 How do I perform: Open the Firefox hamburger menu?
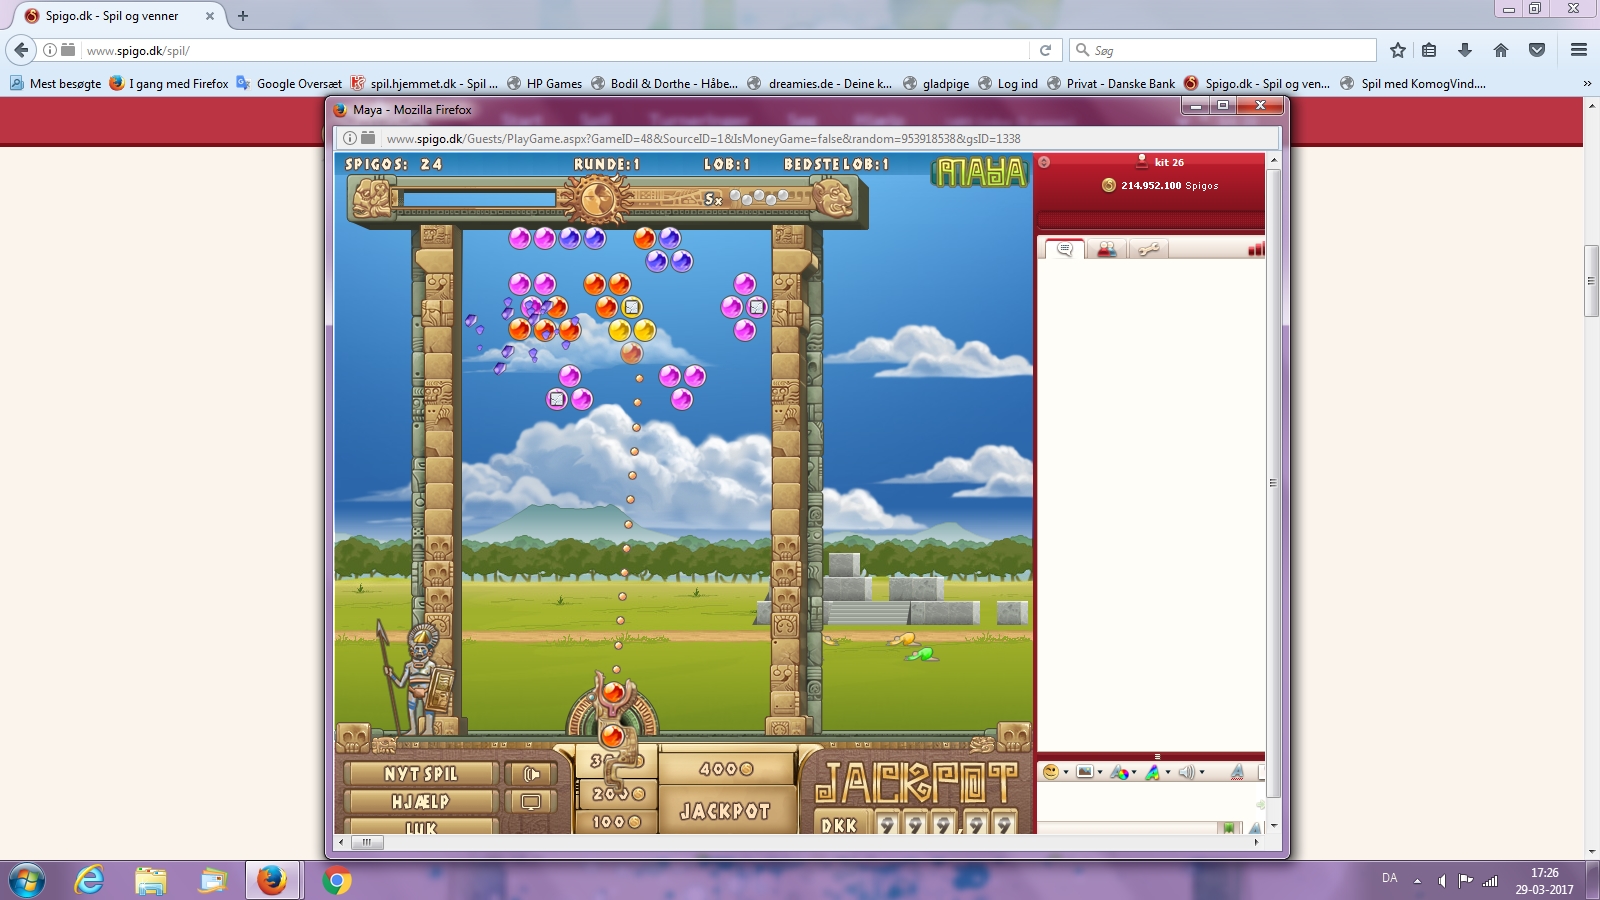click(1579, 50)
